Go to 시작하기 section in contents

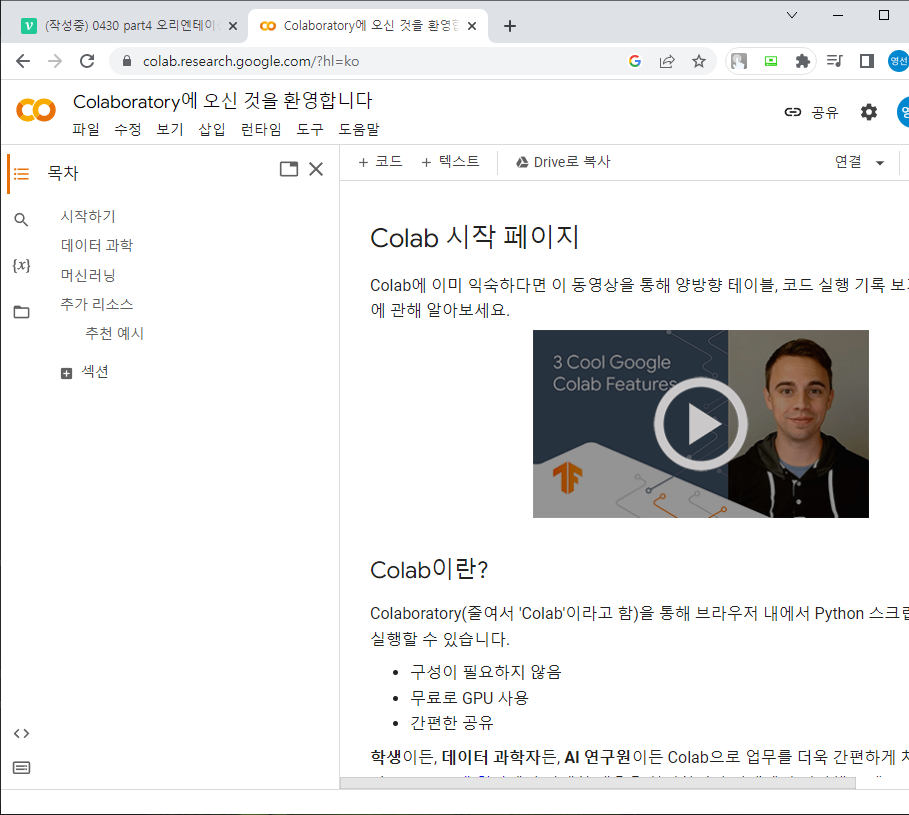(88, 216)
